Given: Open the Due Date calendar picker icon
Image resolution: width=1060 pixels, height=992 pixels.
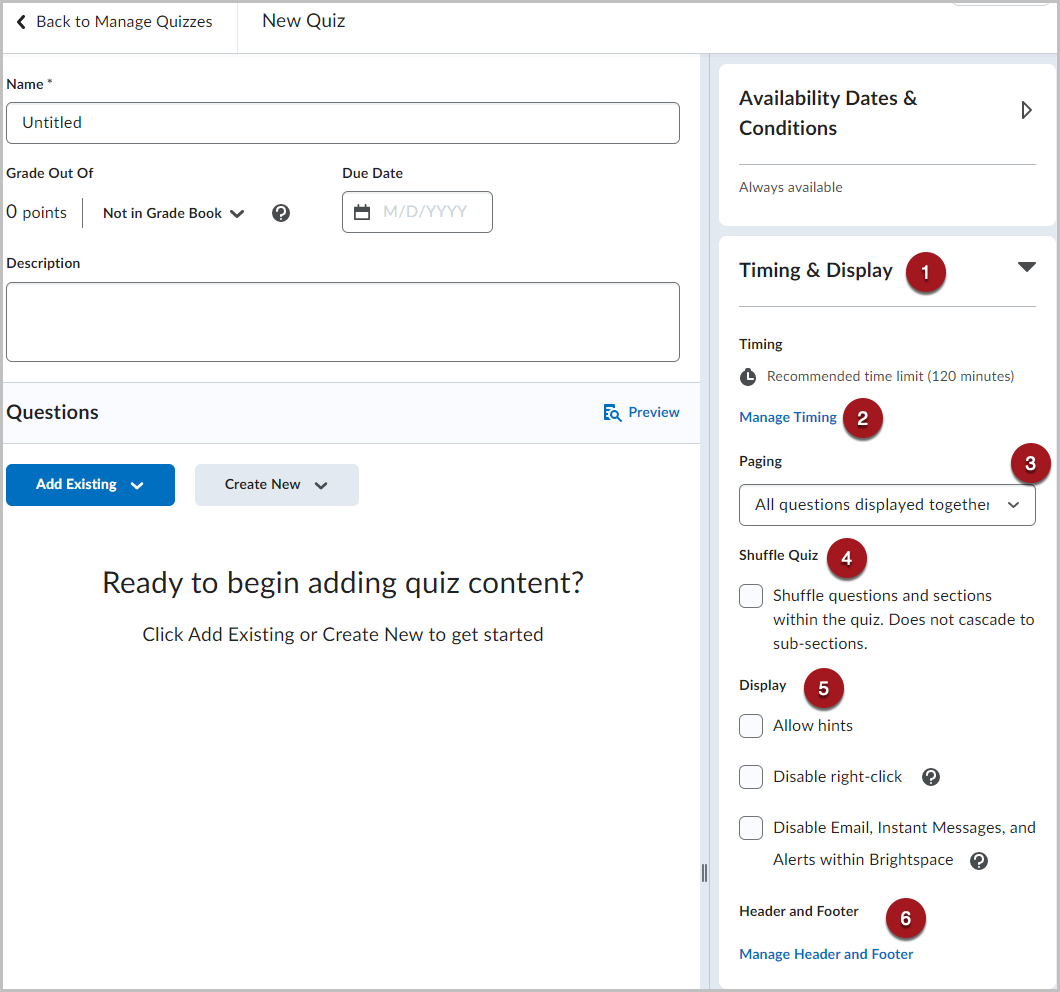Looking at the screenshot, I should (x=362, y=212).
